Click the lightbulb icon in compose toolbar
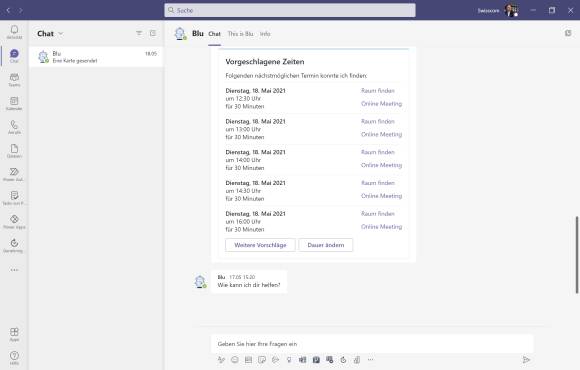This screenshot has height=370, width=580. pos(289,359)
